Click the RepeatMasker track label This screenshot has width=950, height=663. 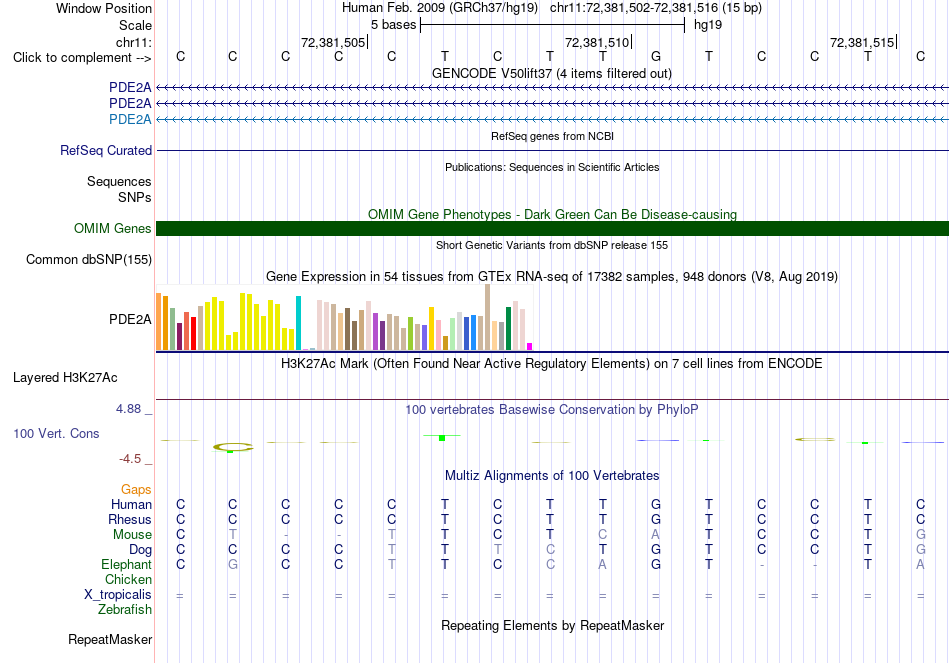[110, 639]
